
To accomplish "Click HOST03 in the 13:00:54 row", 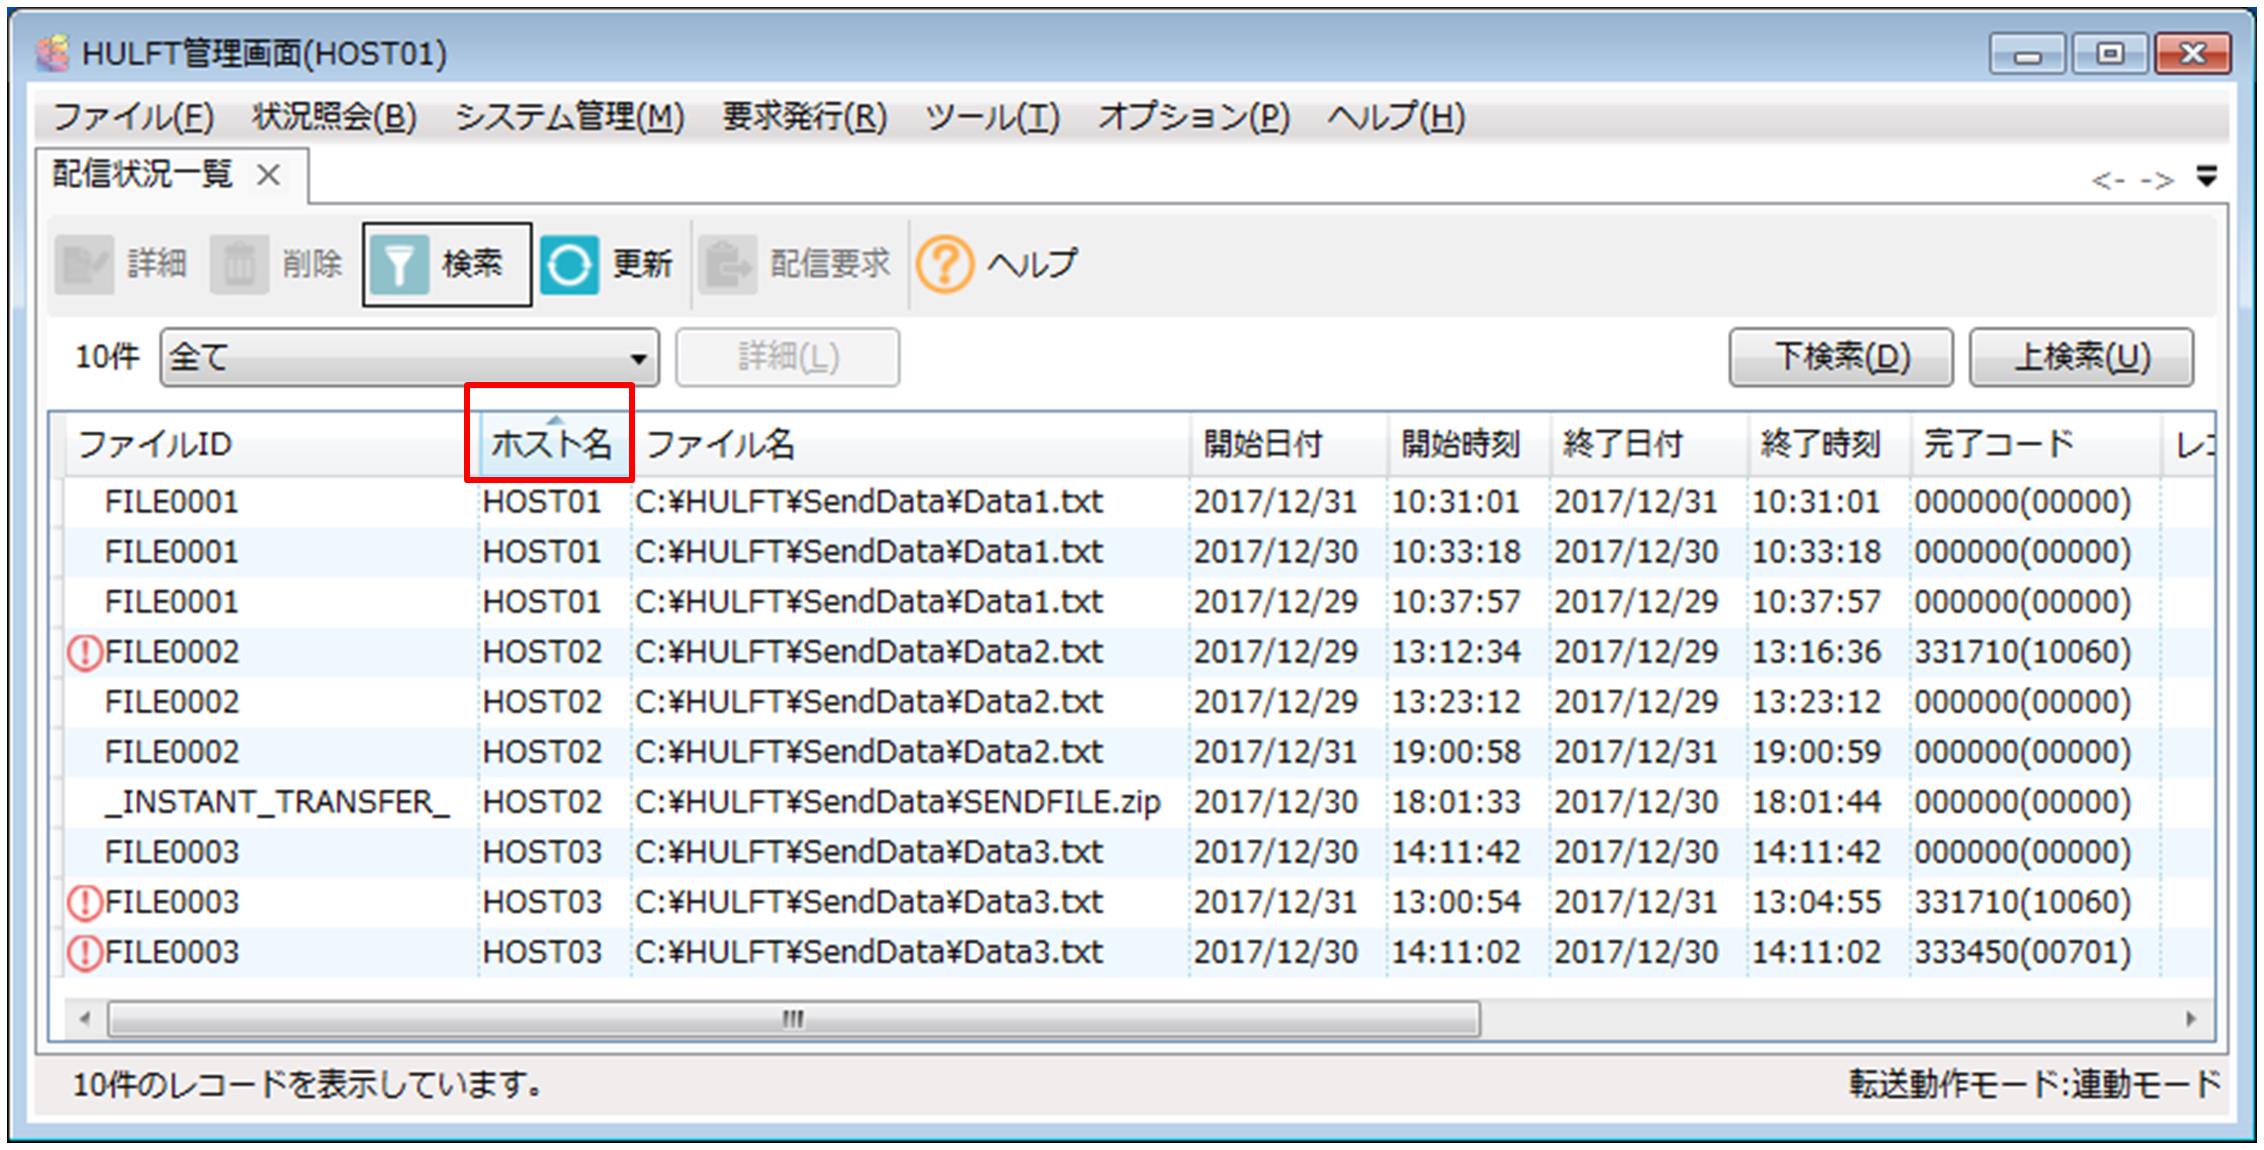I will pos(542,902).
